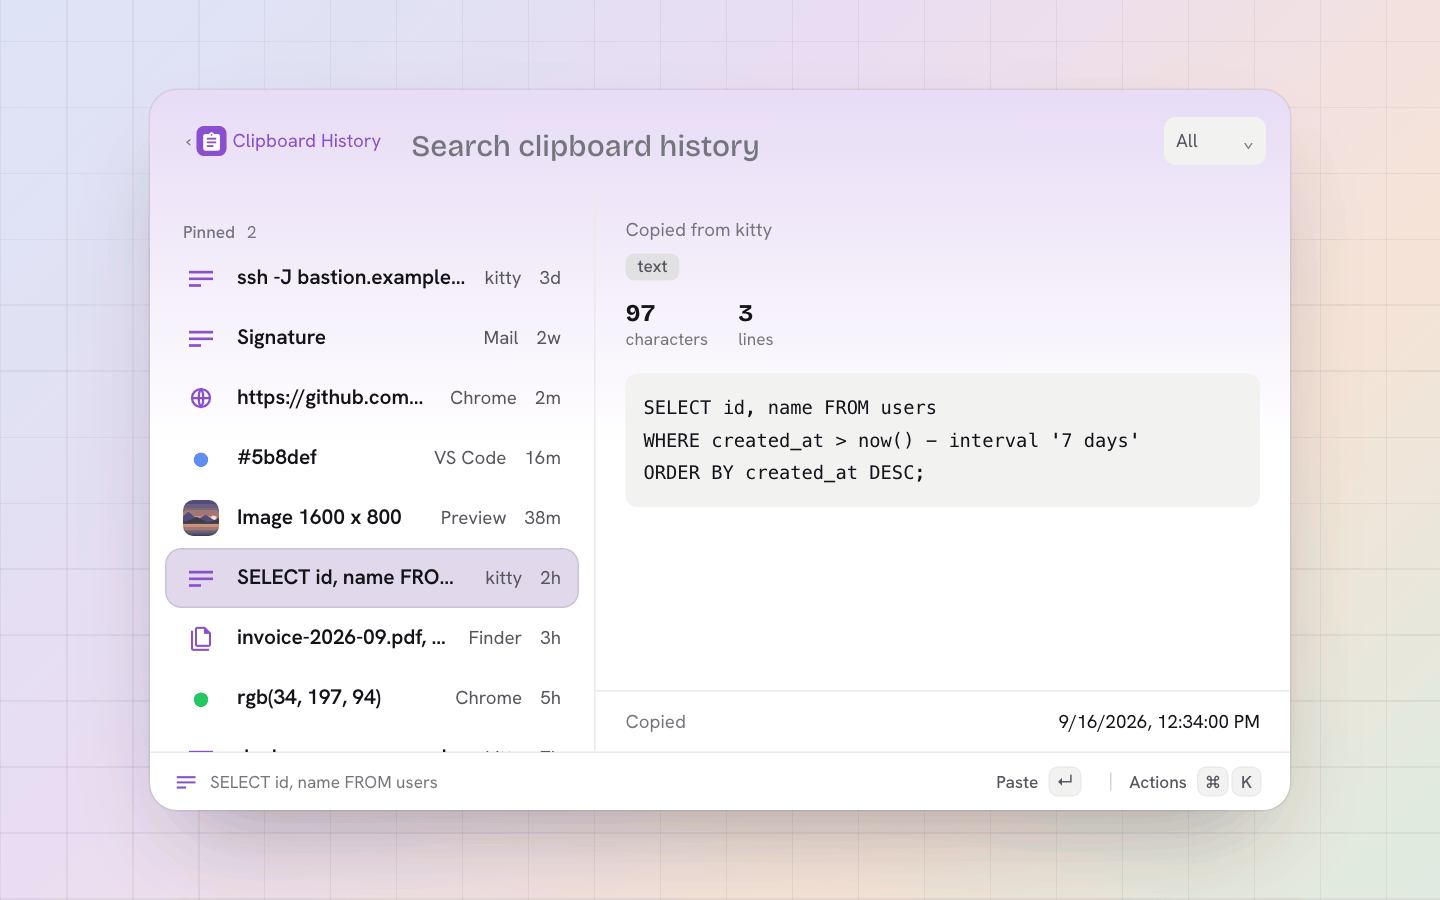1440x900 pixels.
Task: Select the invoice-2026-09.pdf entry
Action: (x=372, y=638)
